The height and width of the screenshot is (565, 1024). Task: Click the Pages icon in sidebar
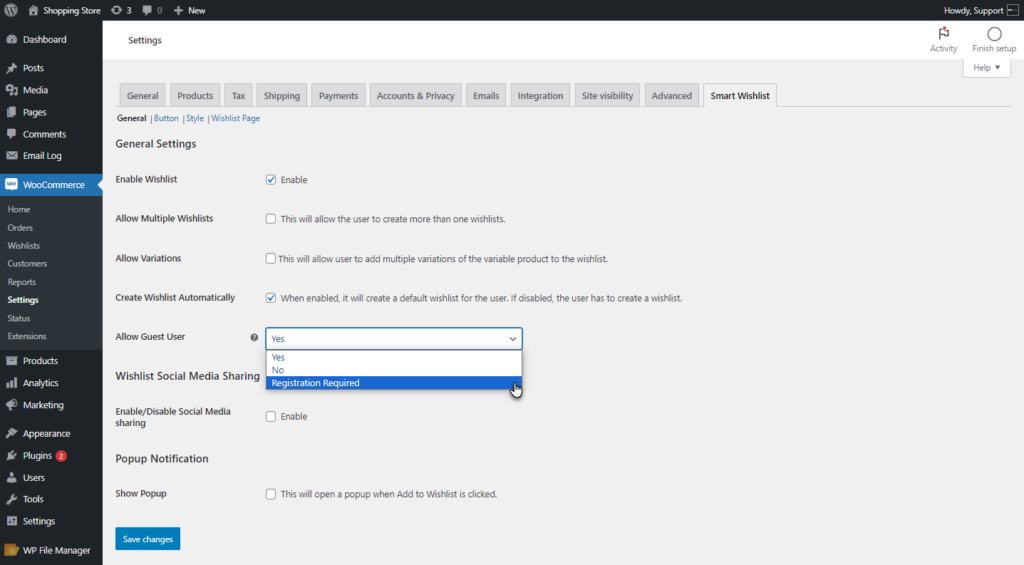click(12, 112)
